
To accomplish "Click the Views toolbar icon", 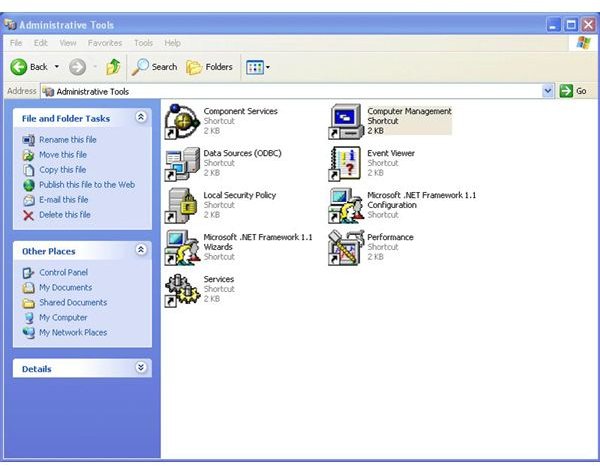I will (x=254, y=67).
